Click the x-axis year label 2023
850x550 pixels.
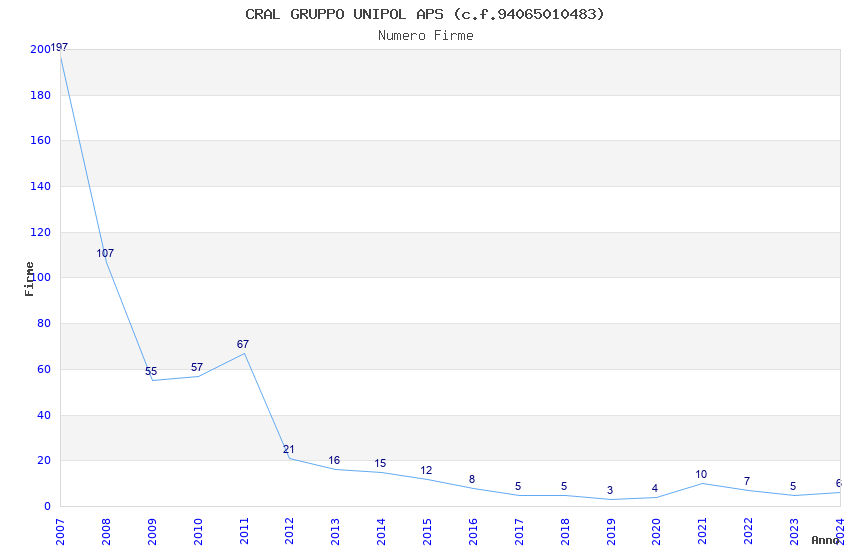[794, 532]
